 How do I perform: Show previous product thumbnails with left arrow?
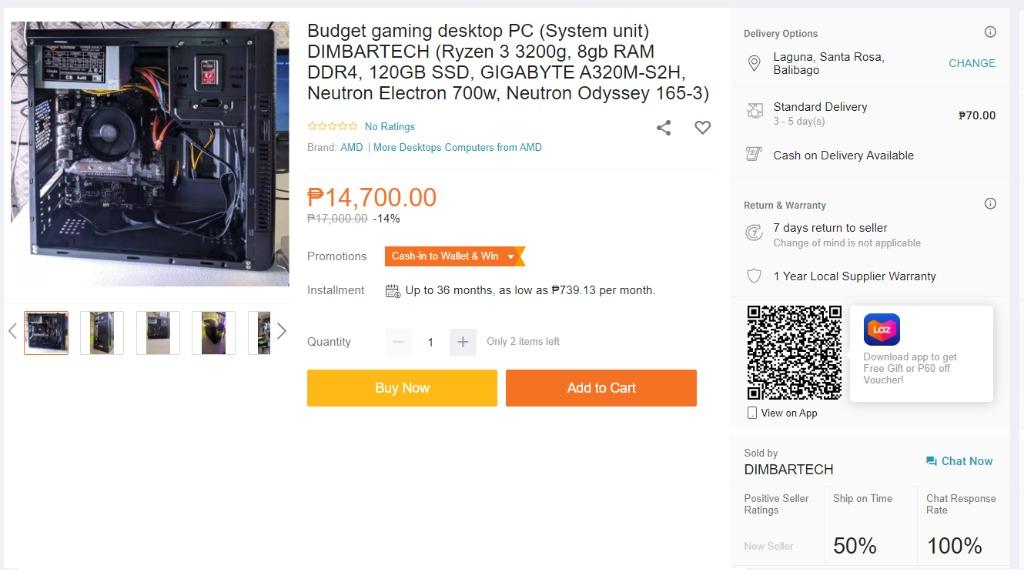tap(12, 331)
